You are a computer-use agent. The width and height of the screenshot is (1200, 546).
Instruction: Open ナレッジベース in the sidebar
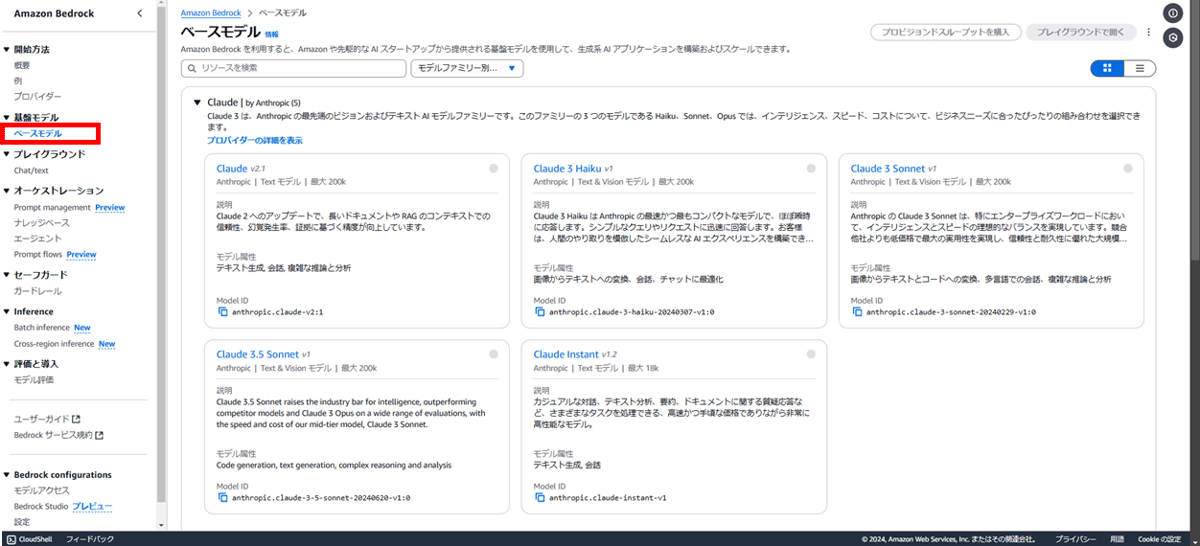coord(42,223)
